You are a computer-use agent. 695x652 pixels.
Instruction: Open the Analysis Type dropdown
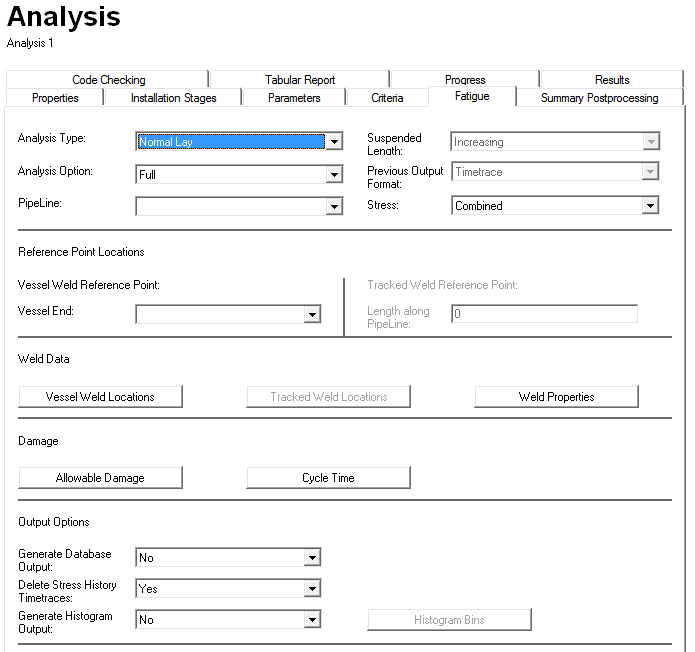(334, 142)
